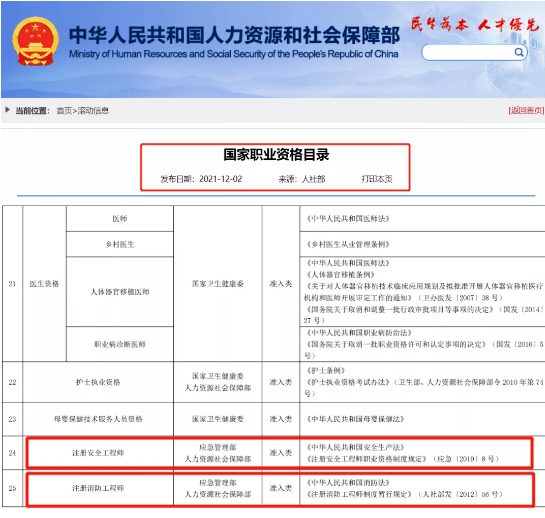Click 国家卫生健康委 in row 23
This screenshot has height=518, width=545.
[218, 419]
